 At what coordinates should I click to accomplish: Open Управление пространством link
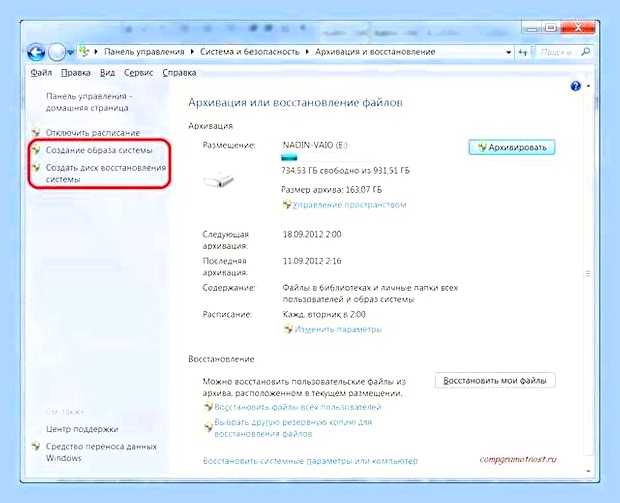(349, 205)
